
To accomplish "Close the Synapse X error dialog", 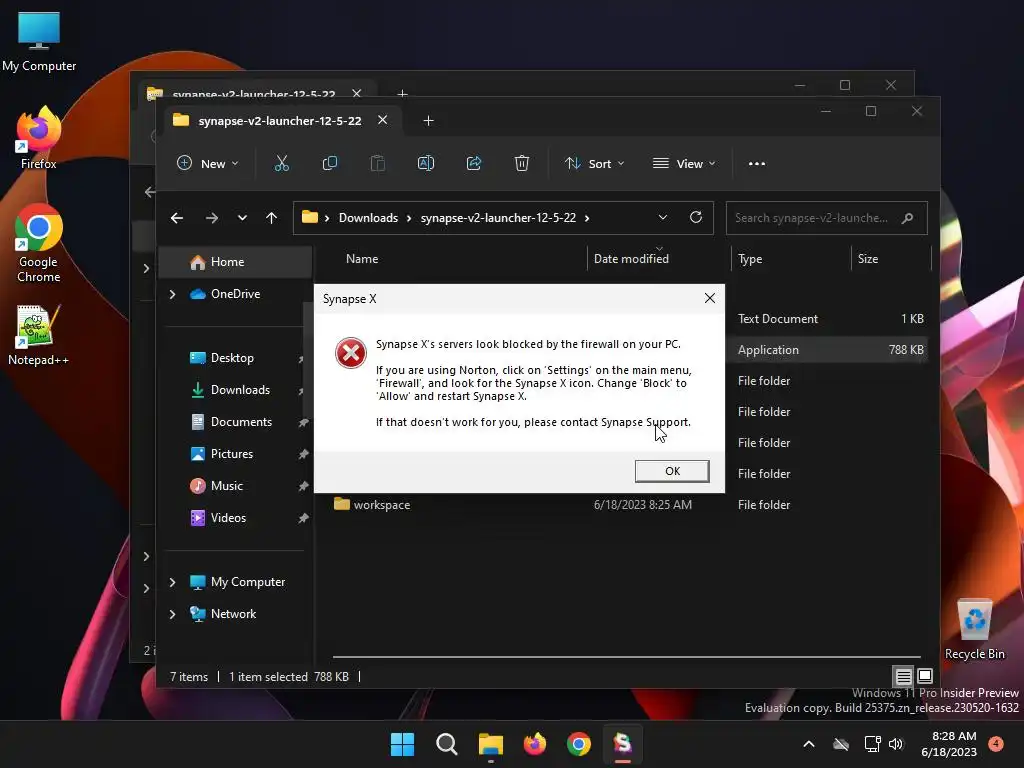I will tap(710, 298).
